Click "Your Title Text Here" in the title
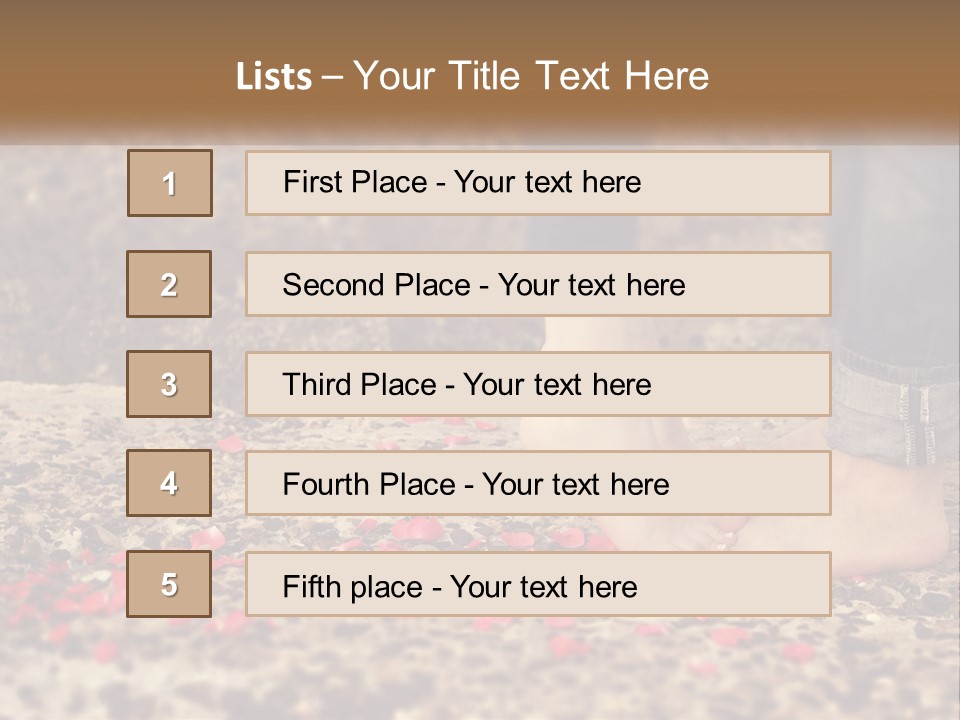Screen dimensions: 960x720 (531, 76)
